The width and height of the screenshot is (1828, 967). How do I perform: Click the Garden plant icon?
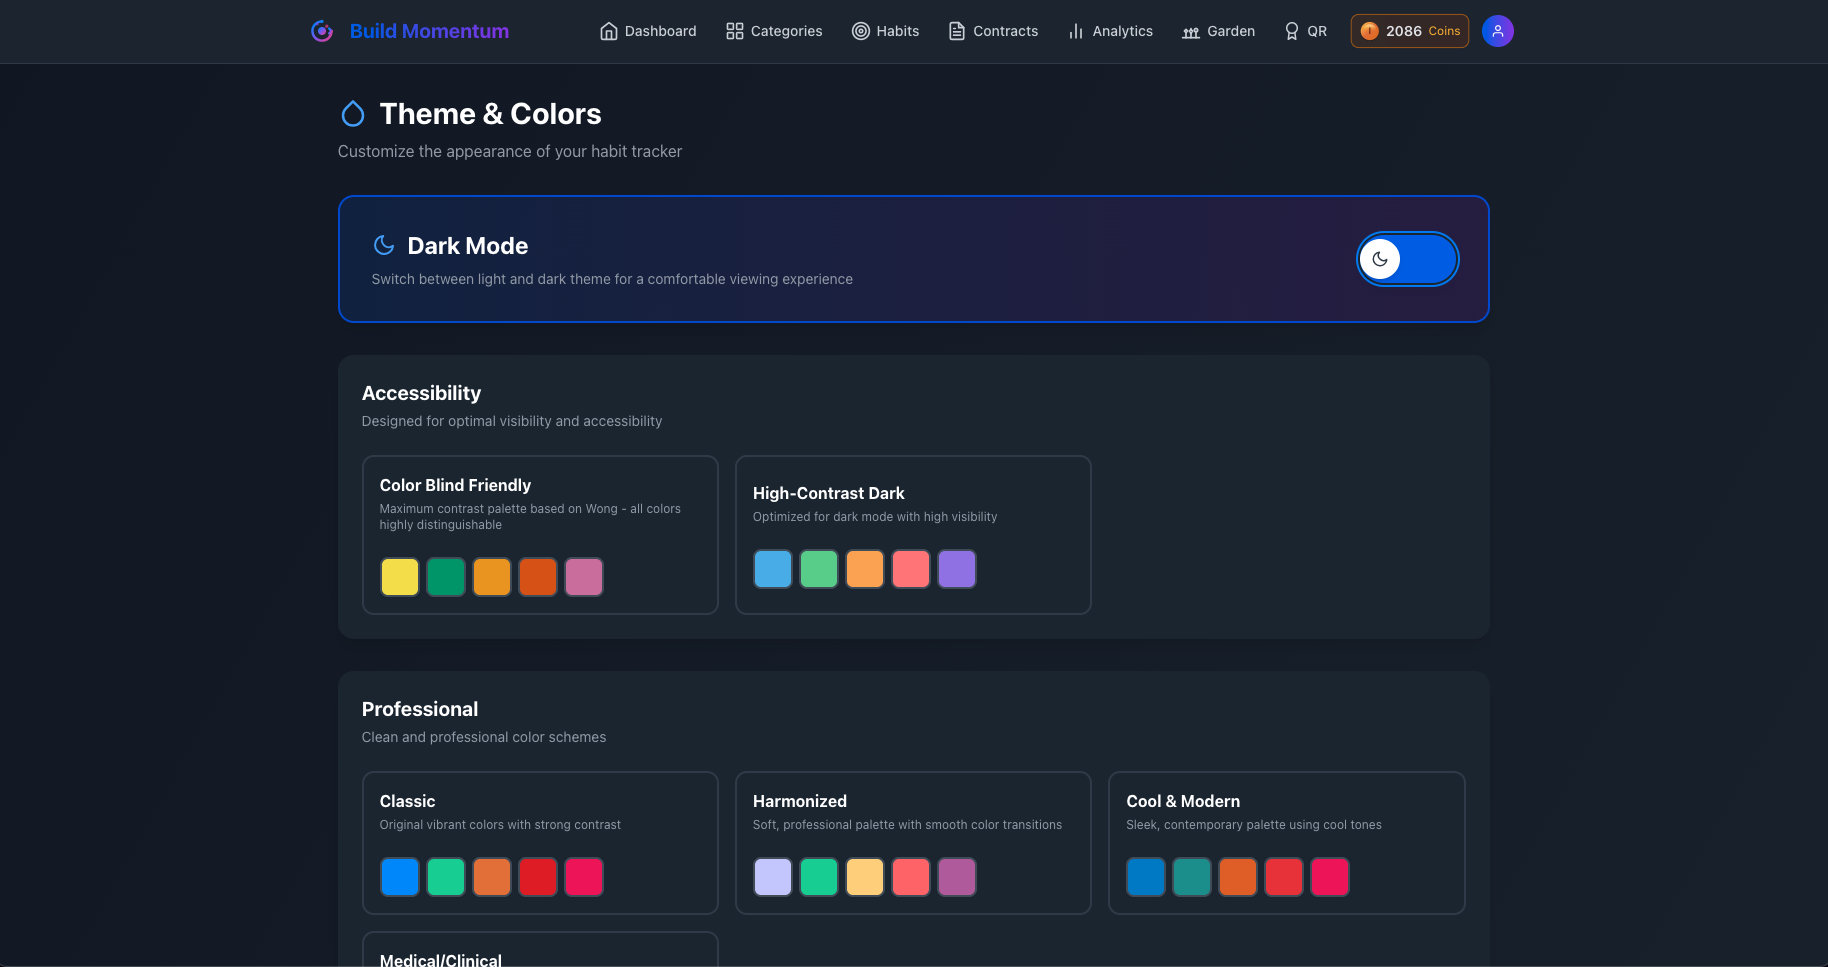click(1190, 31)
